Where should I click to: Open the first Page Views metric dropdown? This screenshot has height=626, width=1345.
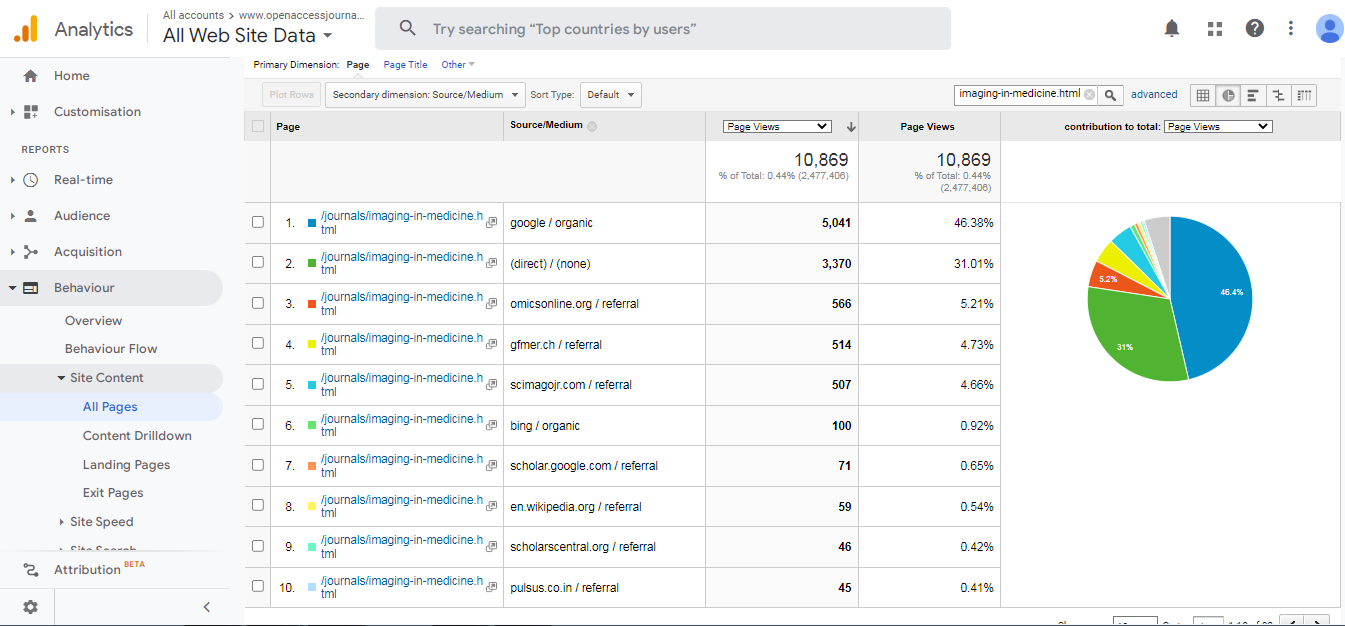tap(777, 127)
